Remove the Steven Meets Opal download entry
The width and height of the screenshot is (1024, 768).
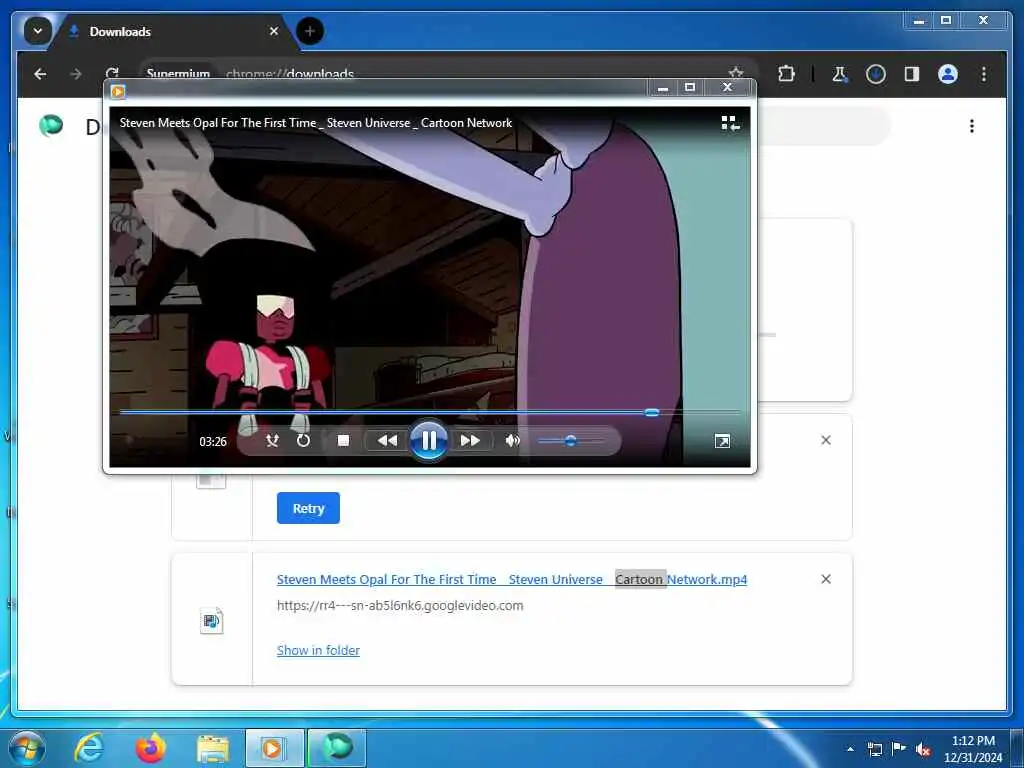tap(826, 579)
